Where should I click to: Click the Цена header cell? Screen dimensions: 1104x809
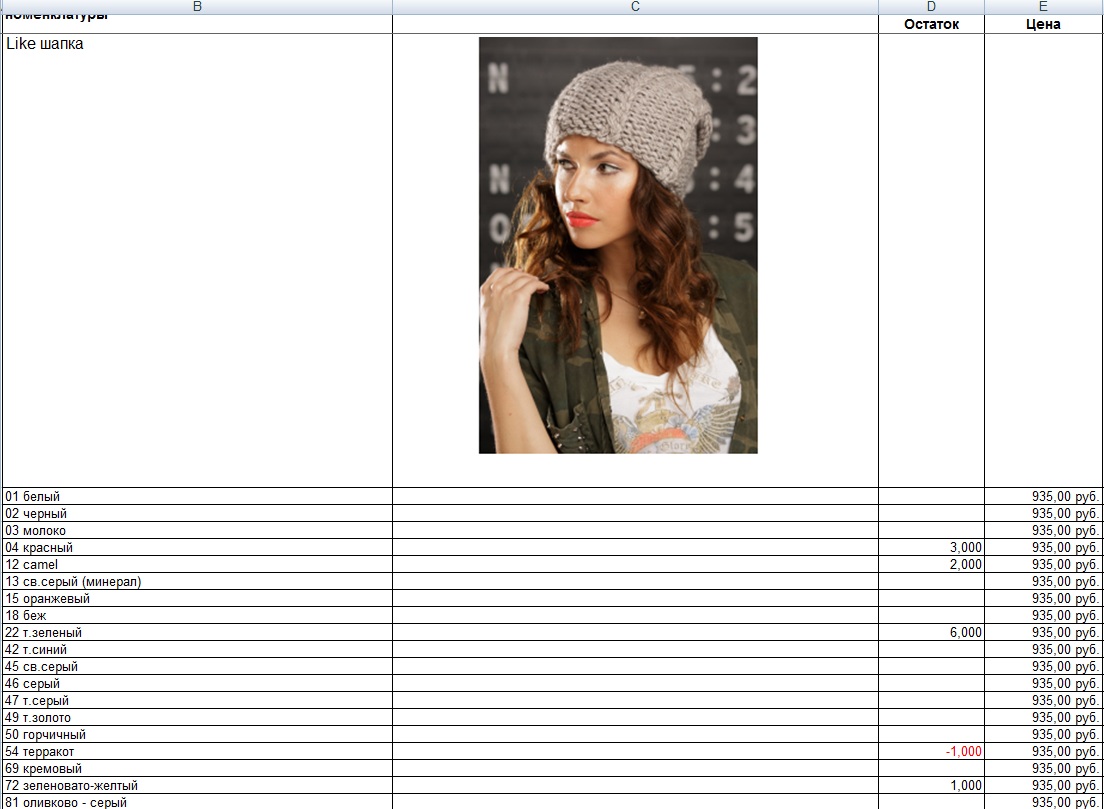(1043, 24)
